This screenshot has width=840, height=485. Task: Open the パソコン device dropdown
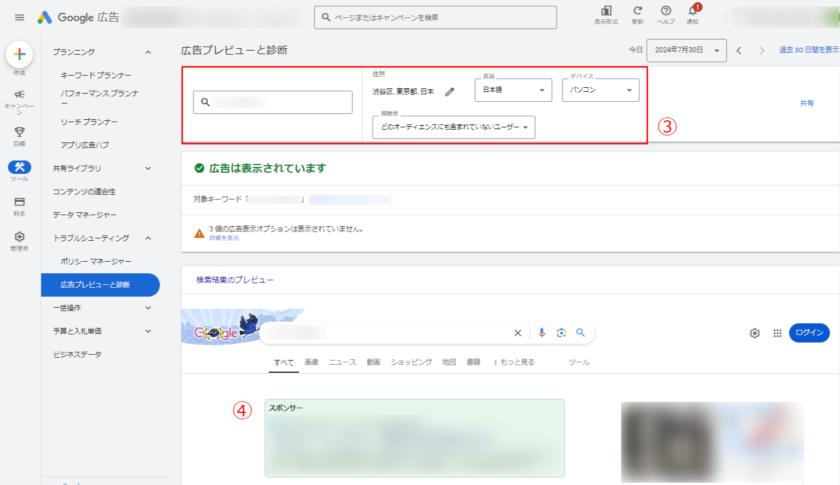tap(600, 90)
